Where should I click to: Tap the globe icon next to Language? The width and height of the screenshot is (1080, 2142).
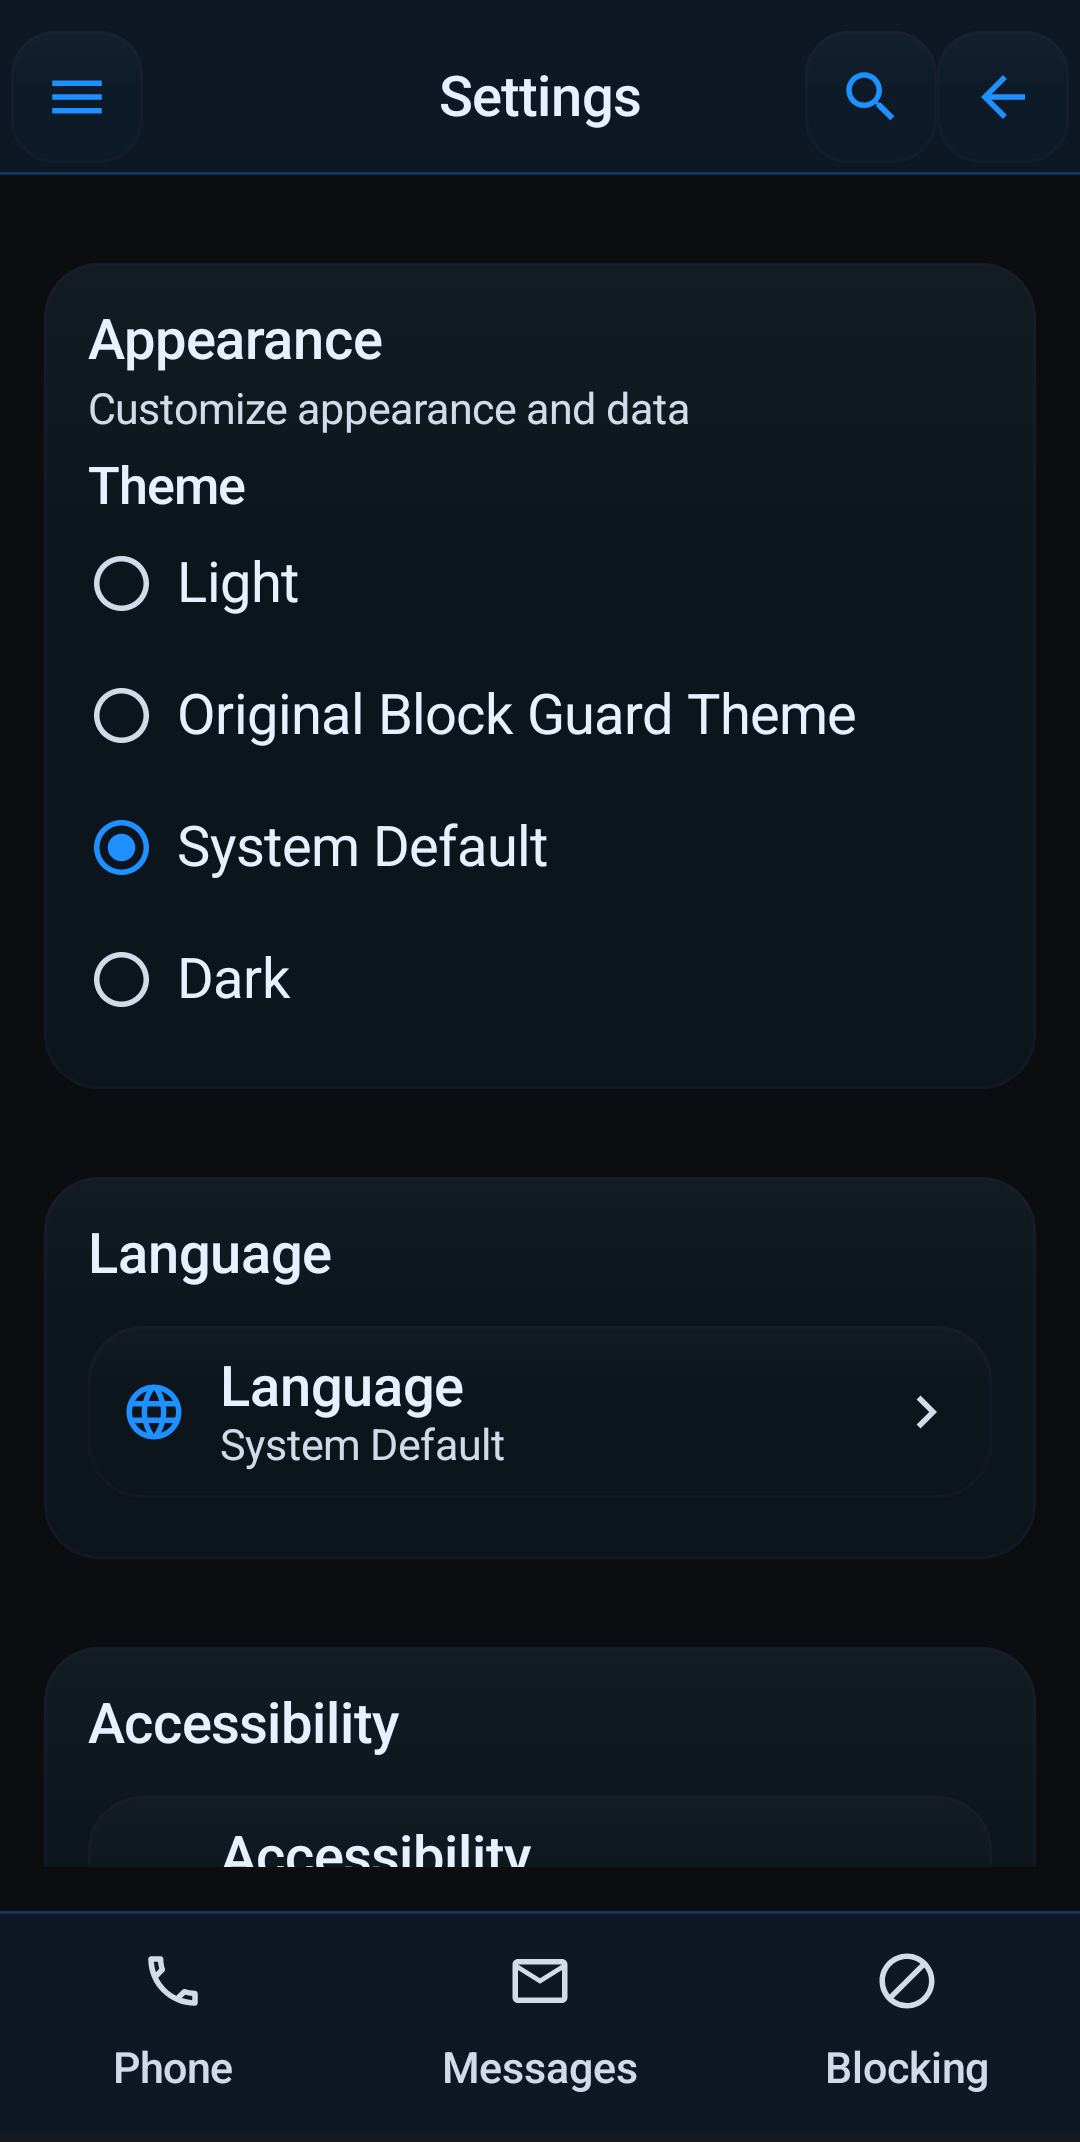153,1412
